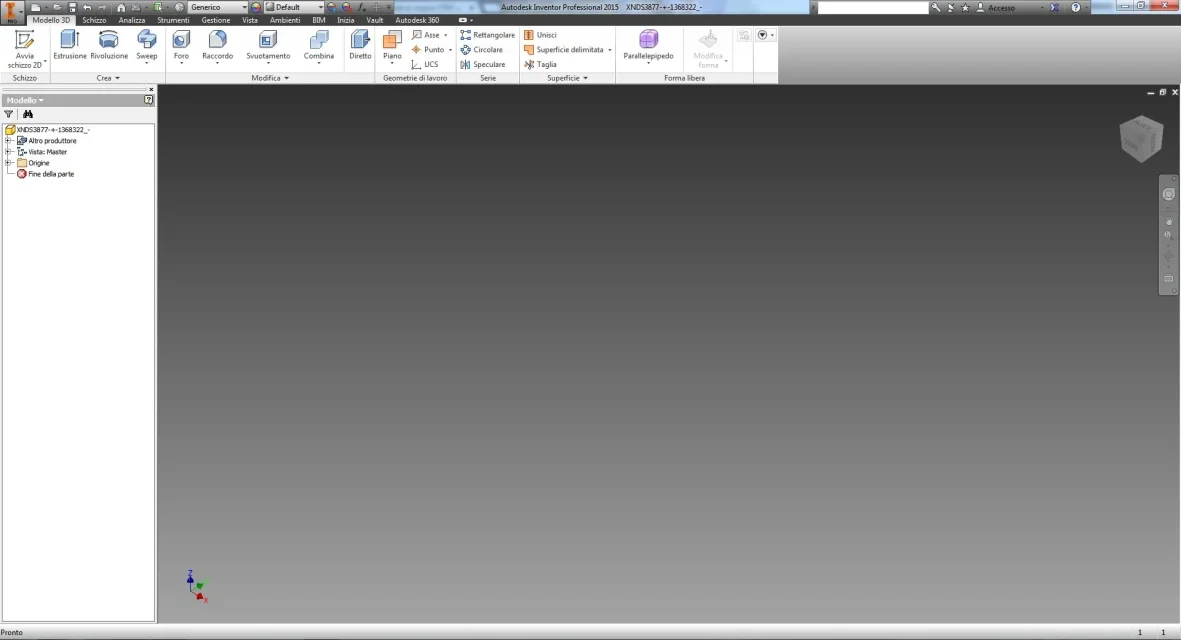Screen dimensions: 1181x640
Task: Select the Rivoluzione tool
Action: pos(109,43)
